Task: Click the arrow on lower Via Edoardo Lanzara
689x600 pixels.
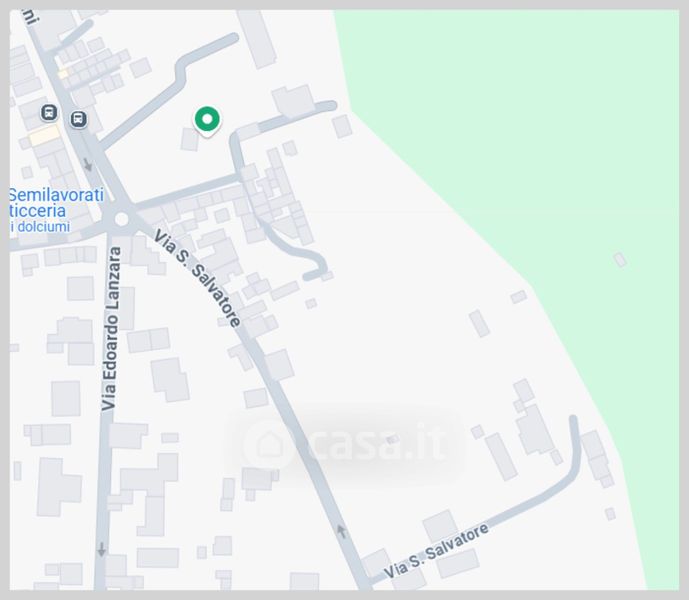Action: pos(102,549)
